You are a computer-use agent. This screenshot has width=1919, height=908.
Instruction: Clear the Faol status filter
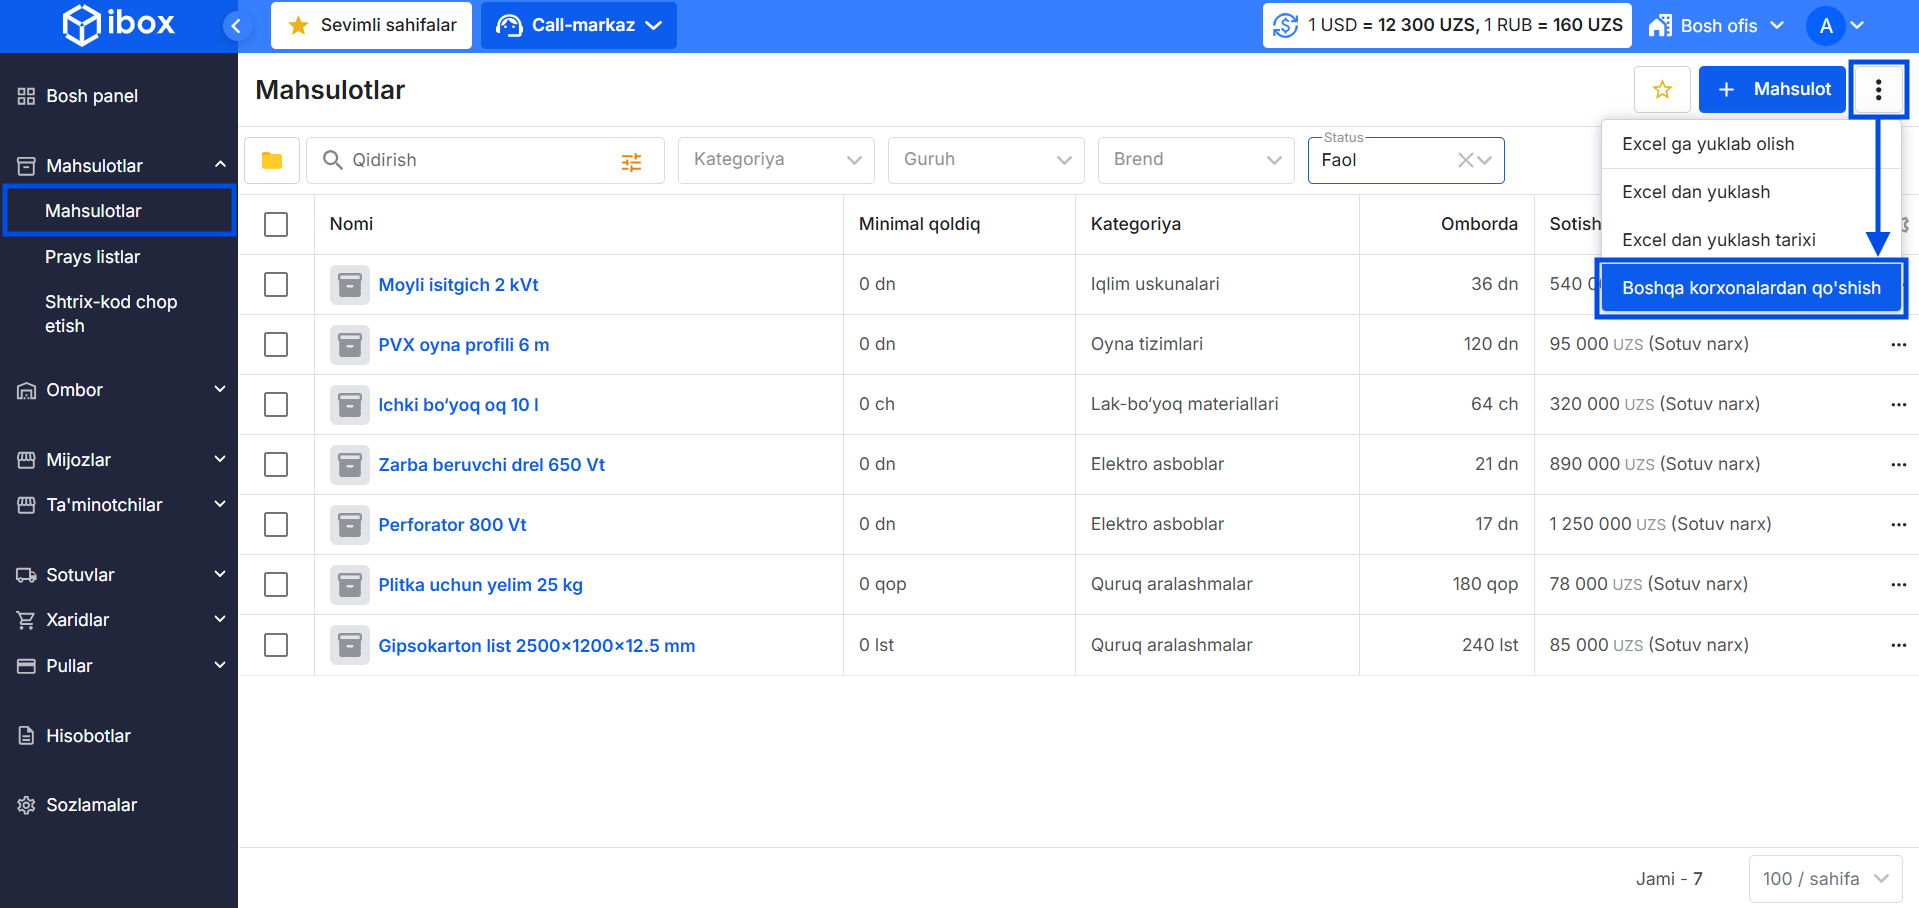[1465, 160]
